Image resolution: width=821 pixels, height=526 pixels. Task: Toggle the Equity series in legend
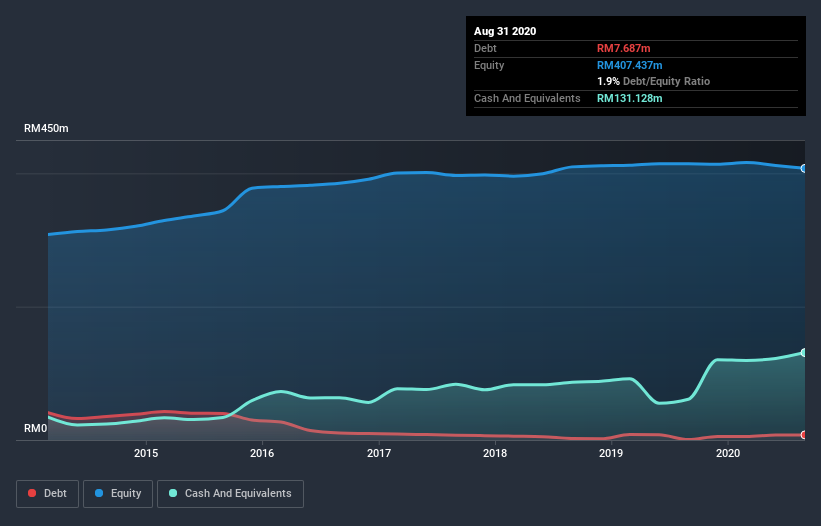(x=117, y=493)
